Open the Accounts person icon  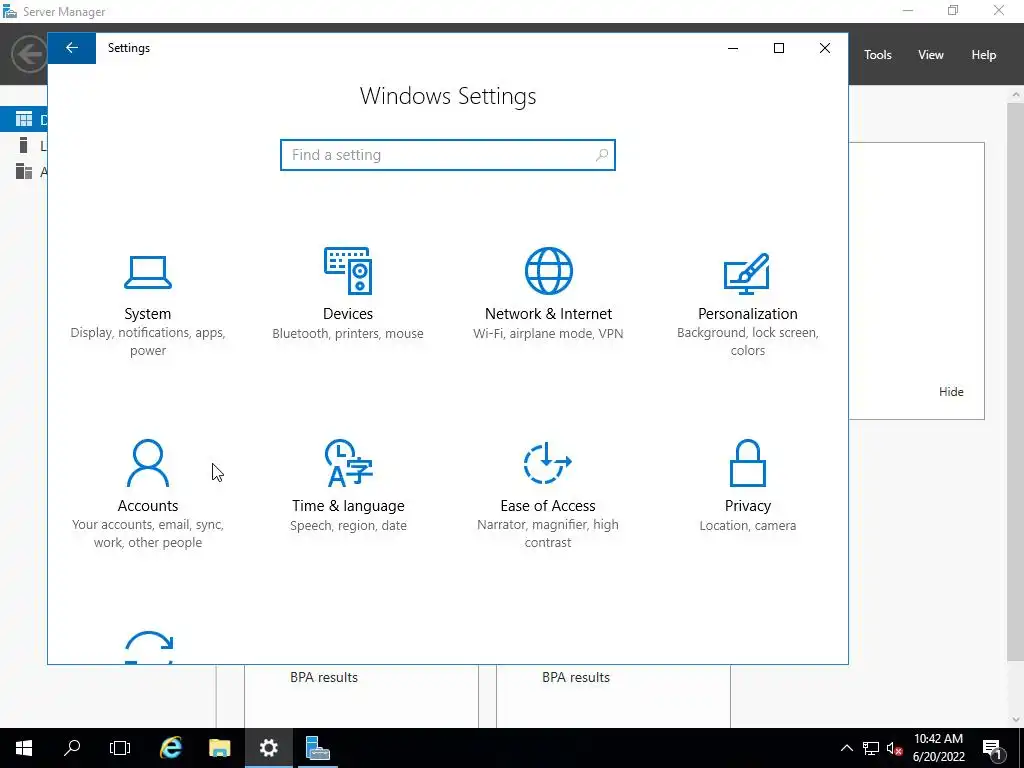pyautogui.click(x=148, y=463)
